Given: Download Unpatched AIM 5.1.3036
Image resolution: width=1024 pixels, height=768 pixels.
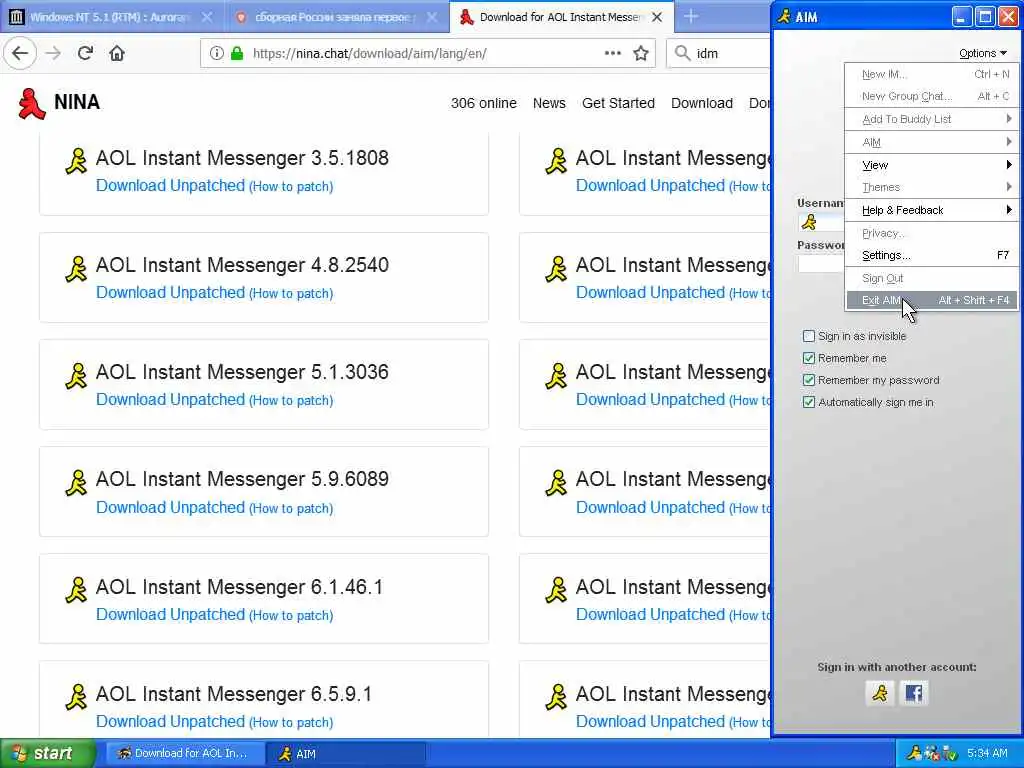Looking at the screenshot, I should coord(170,400).
